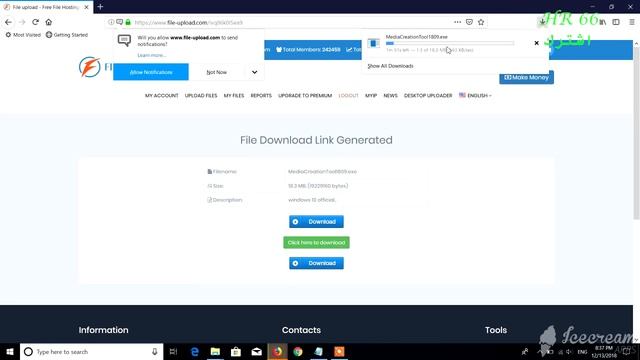Open the Microsoft Store taskbar icon

(236, 351)
